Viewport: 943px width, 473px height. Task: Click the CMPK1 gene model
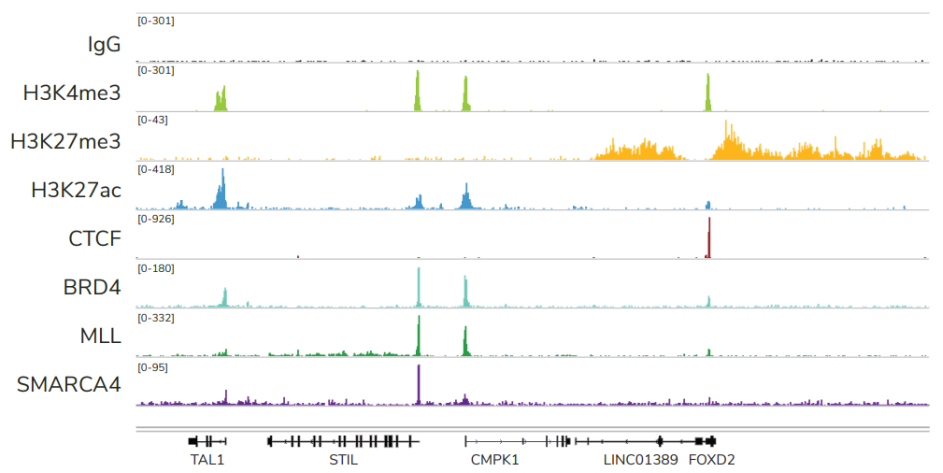point(517,442)
